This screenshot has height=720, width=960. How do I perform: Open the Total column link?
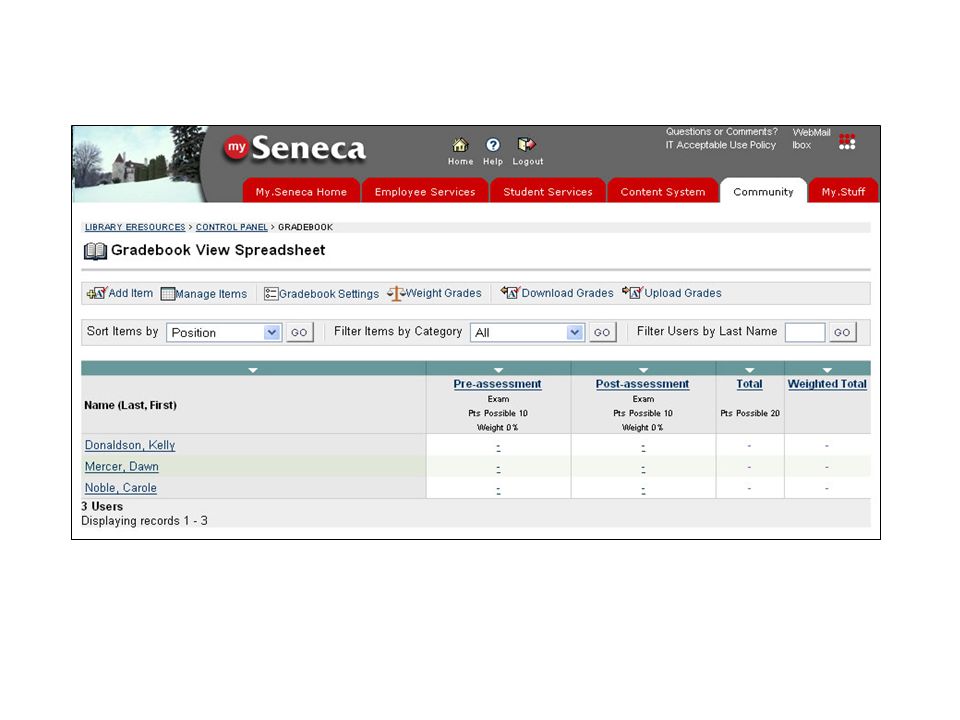tap(749, 384)
